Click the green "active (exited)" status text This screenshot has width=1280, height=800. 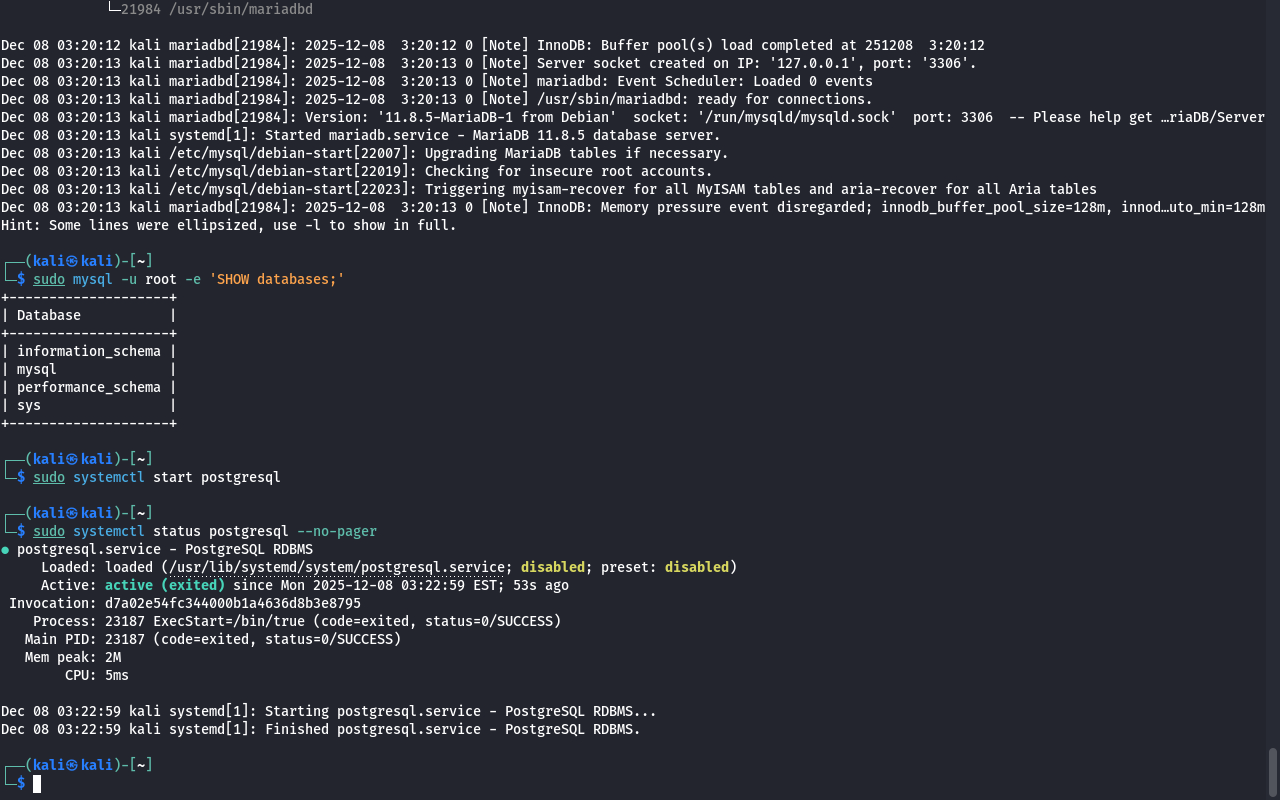pos(165,585)
